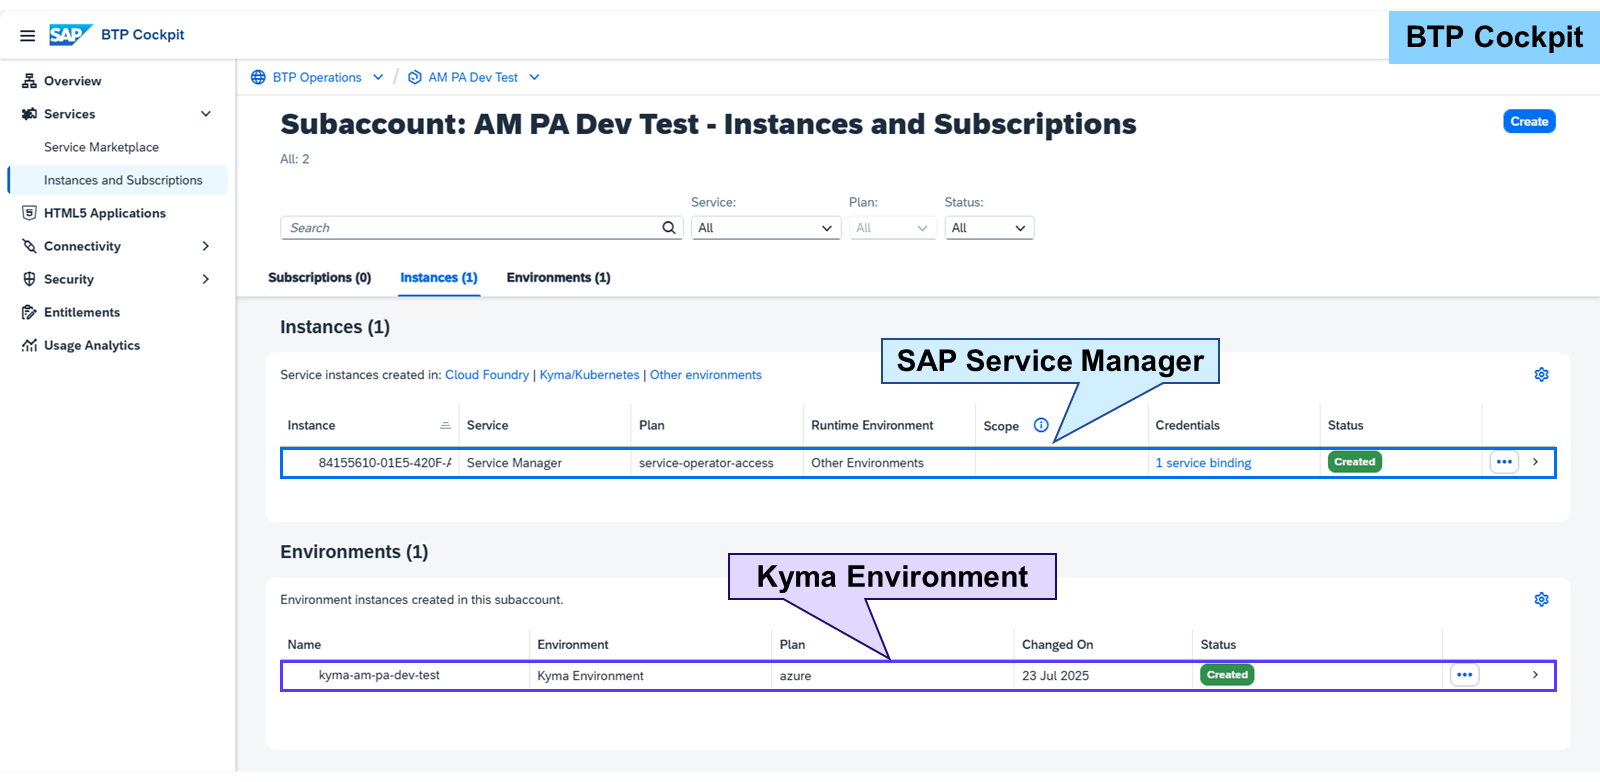Image resolution: width=1600 pixels, height=782 pixels.
Task: Open the AM PA Dev Test breadcrumb dropdown
Action: pyautogui.click(x=534, y=77)
